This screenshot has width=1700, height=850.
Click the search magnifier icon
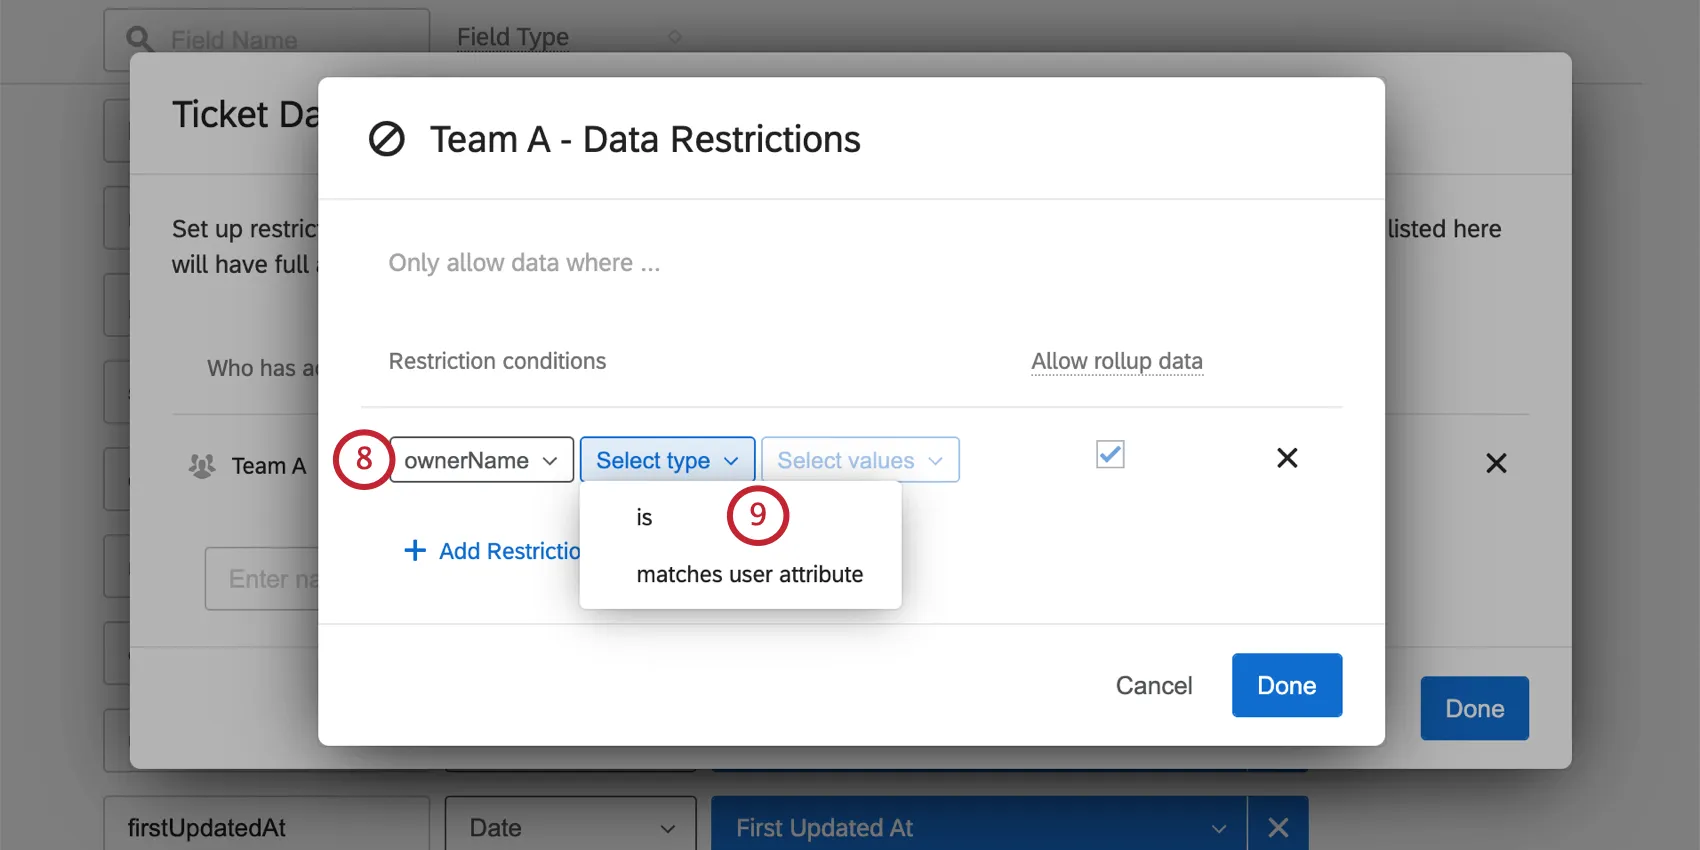tap(140, 40)
